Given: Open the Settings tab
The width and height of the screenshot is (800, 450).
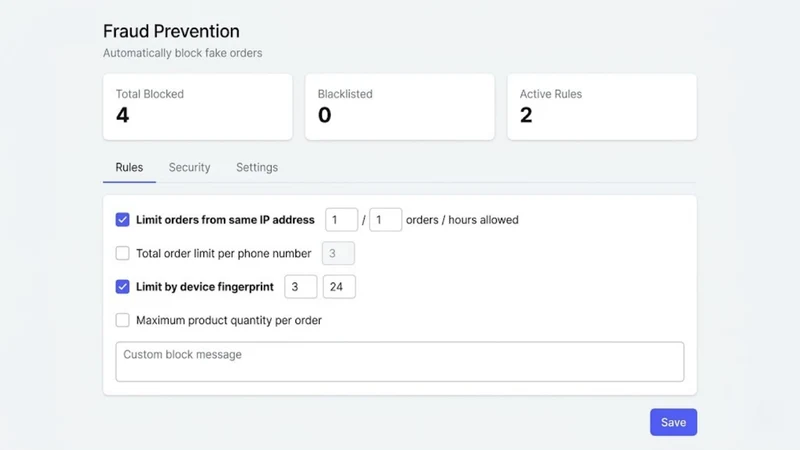Looking at the screenshot, I should (257, 167).
